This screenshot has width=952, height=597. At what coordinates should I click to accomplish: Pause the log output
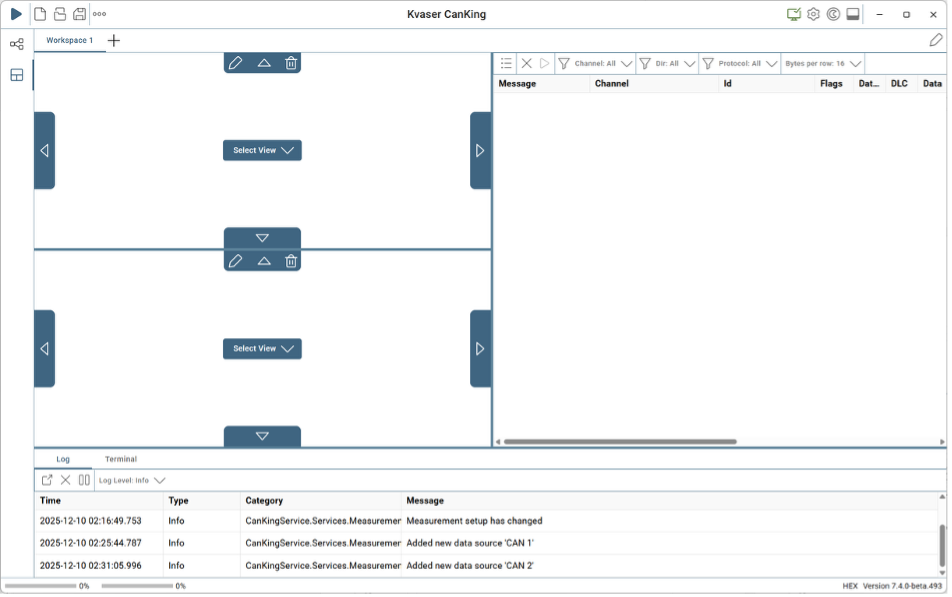(x=84, y=480)
